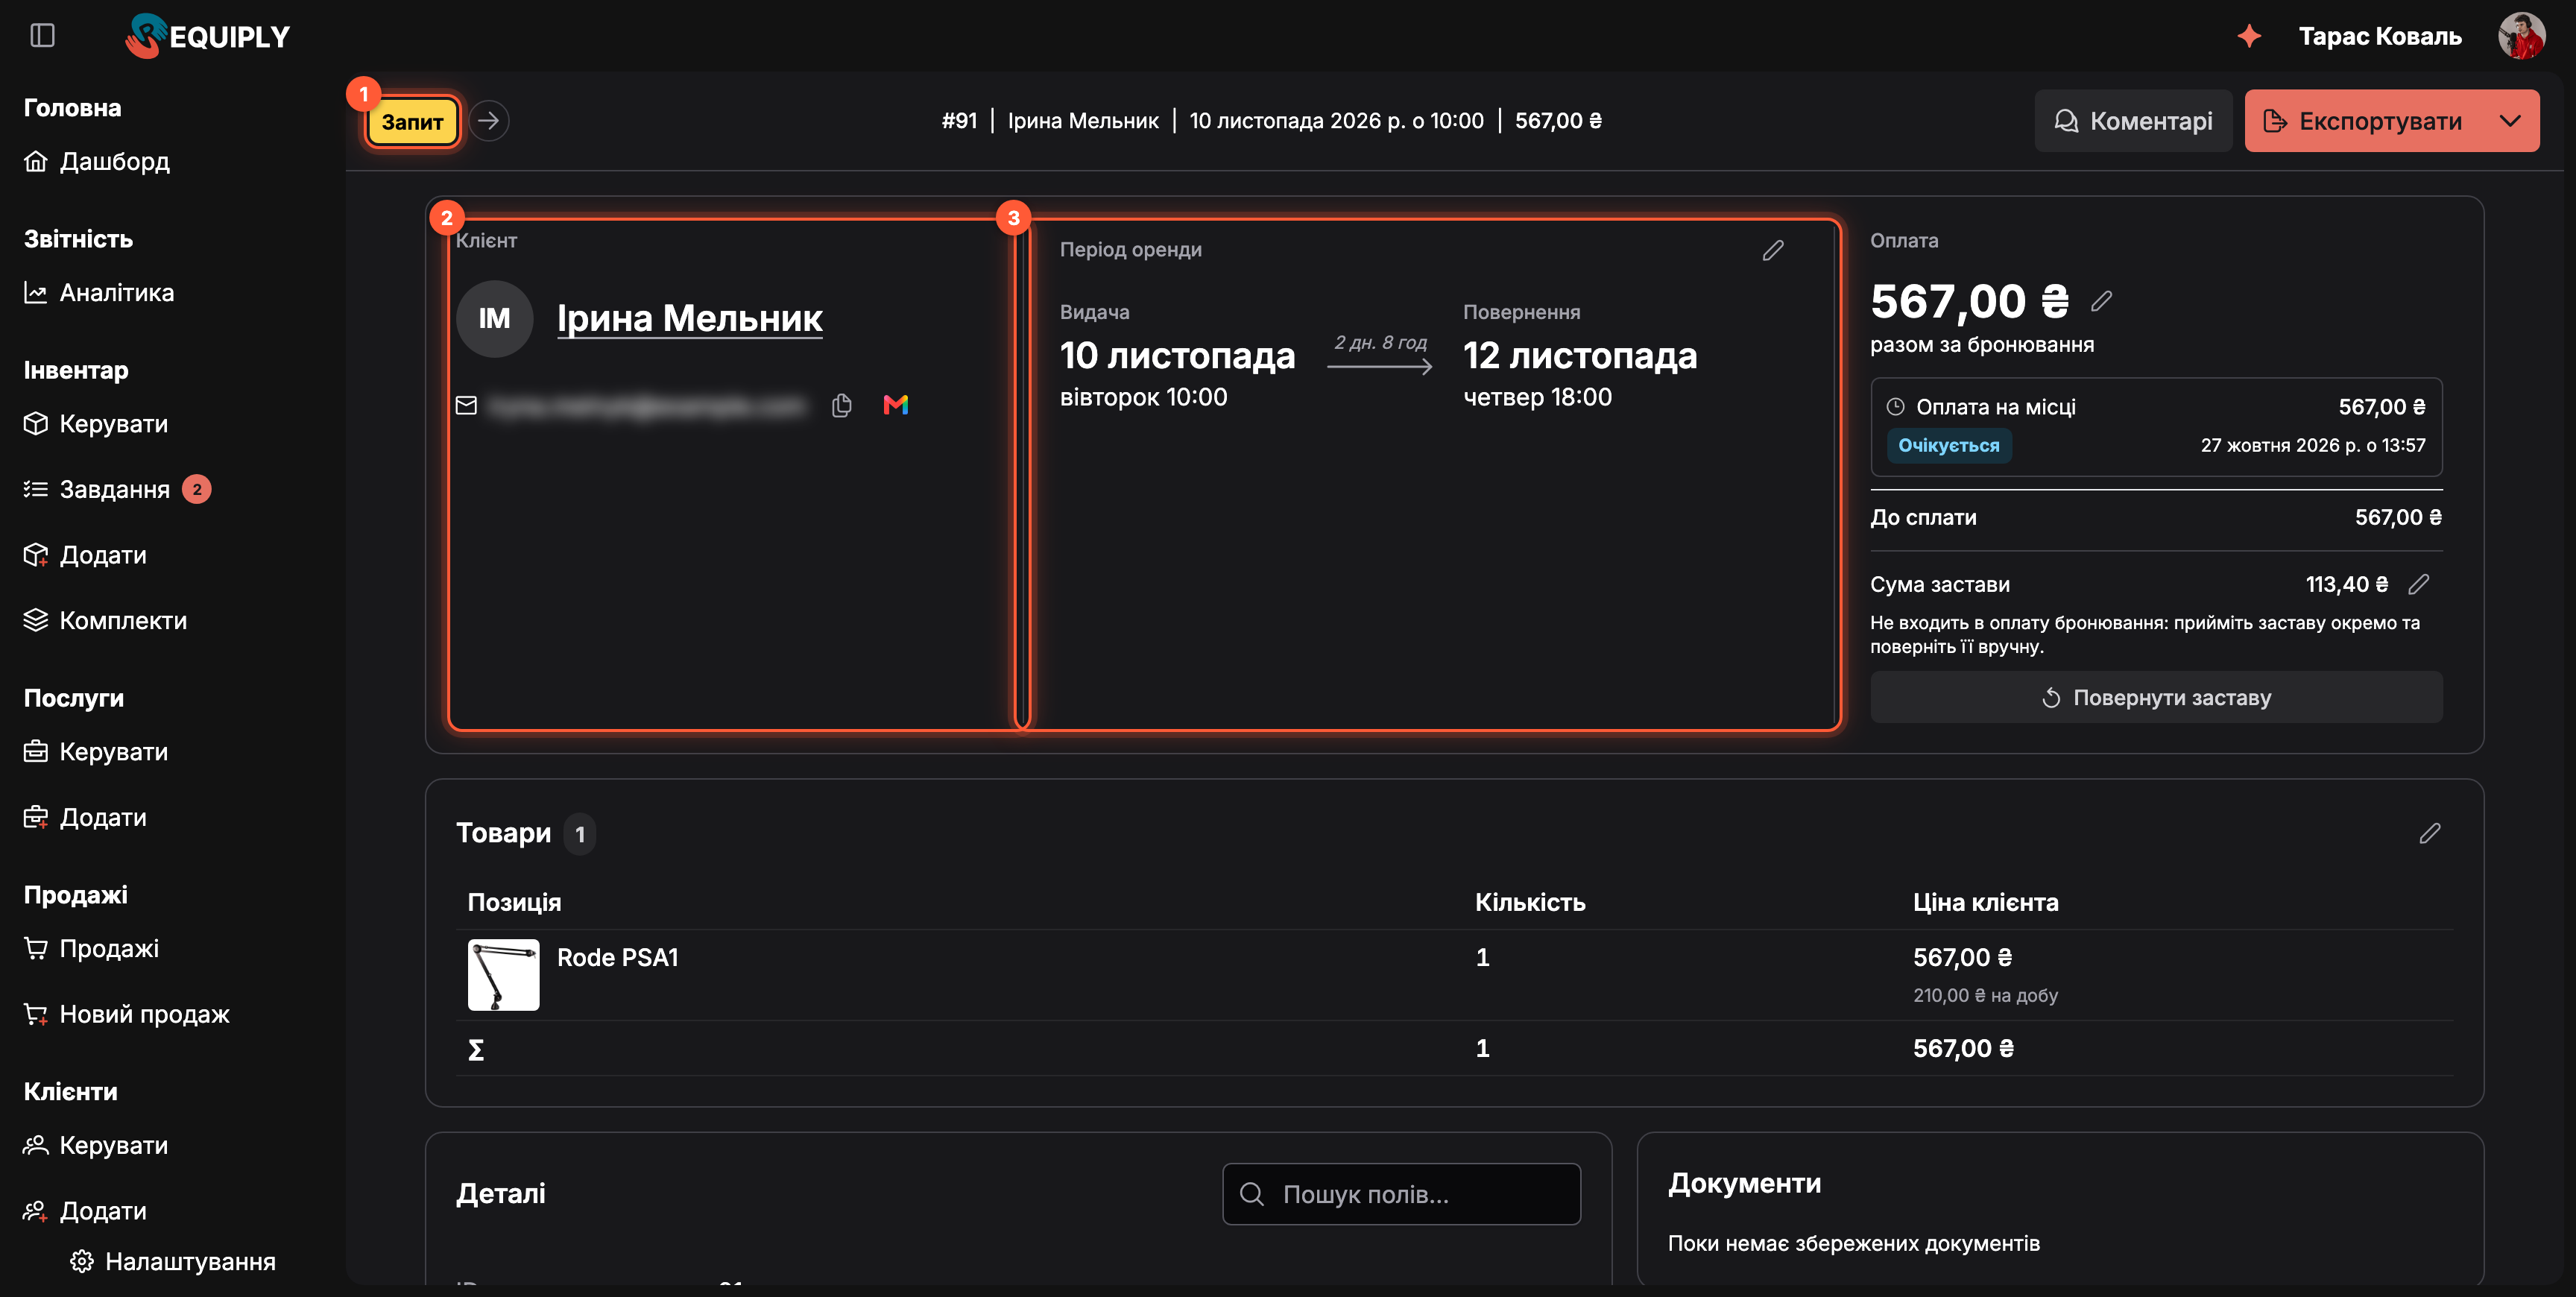Open Аналітика in sidebar
Screen dimensions: 2576x1297
[x=99, y=293]
